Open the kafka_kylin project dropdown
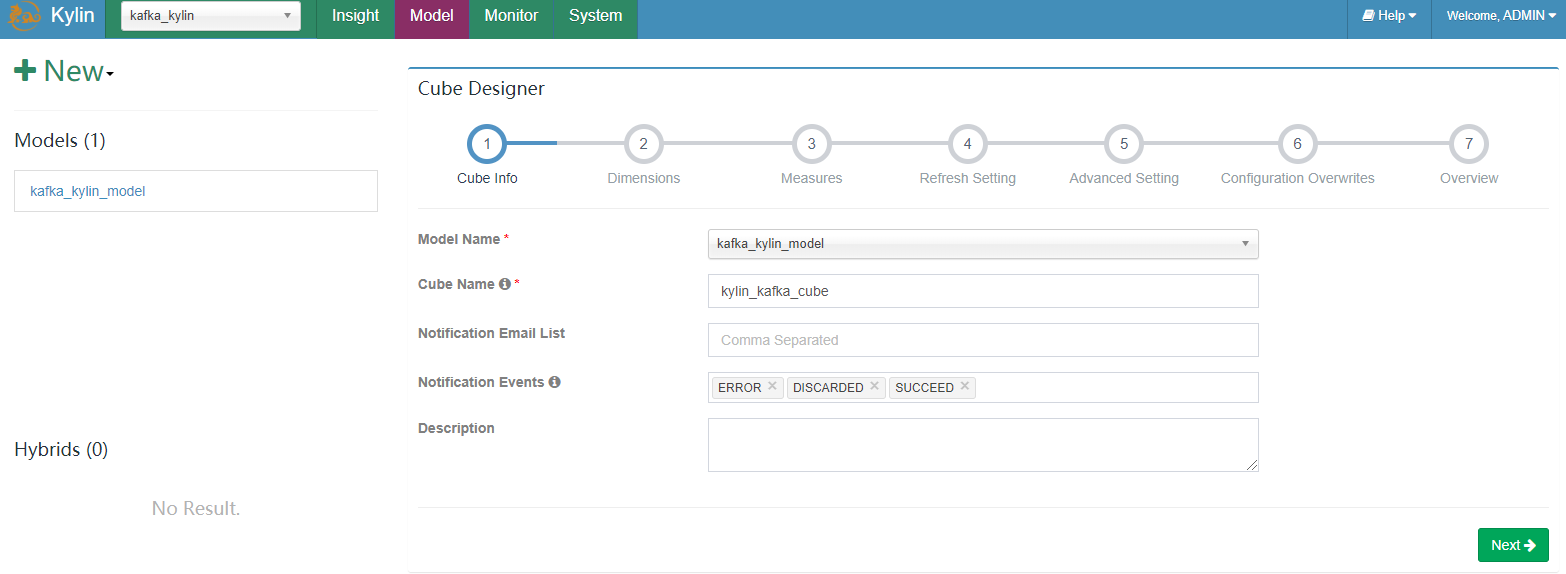The height and width of the screenshot is (574, 1566). [x=211, y=16]
